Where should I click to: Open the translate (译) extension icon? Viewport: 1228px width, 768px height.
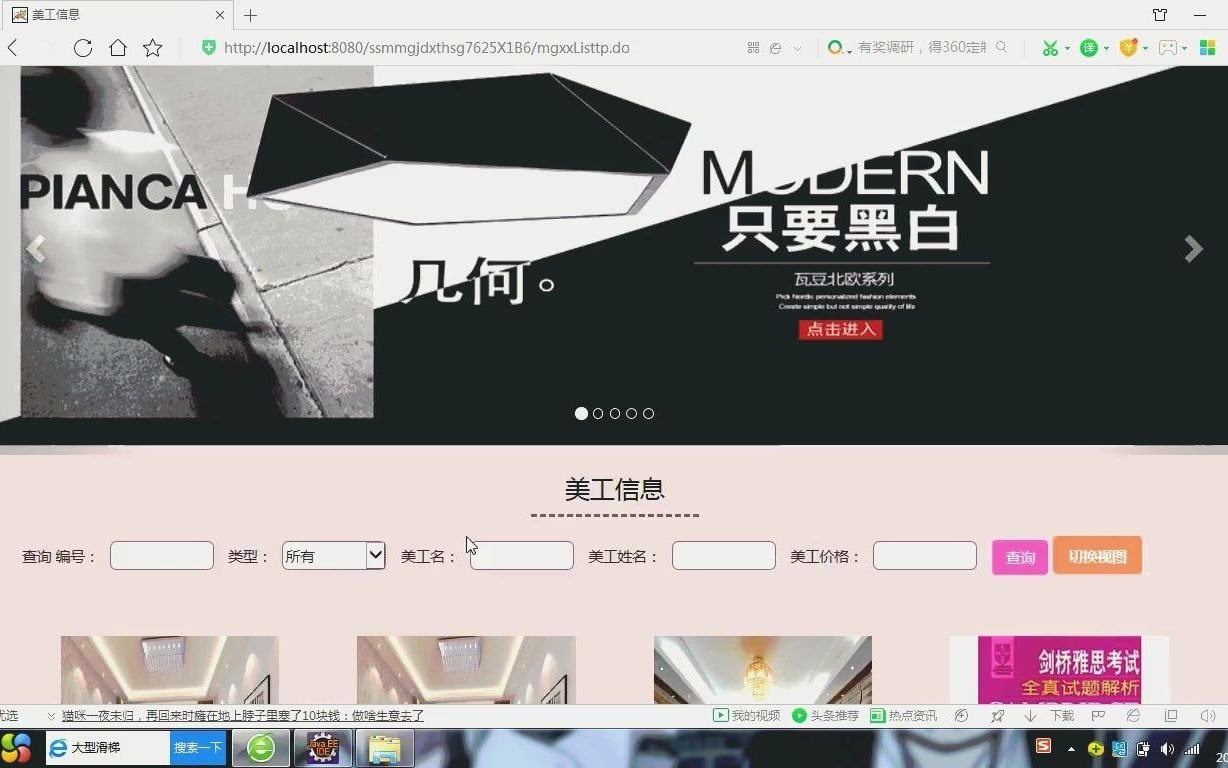(1089, 47)
